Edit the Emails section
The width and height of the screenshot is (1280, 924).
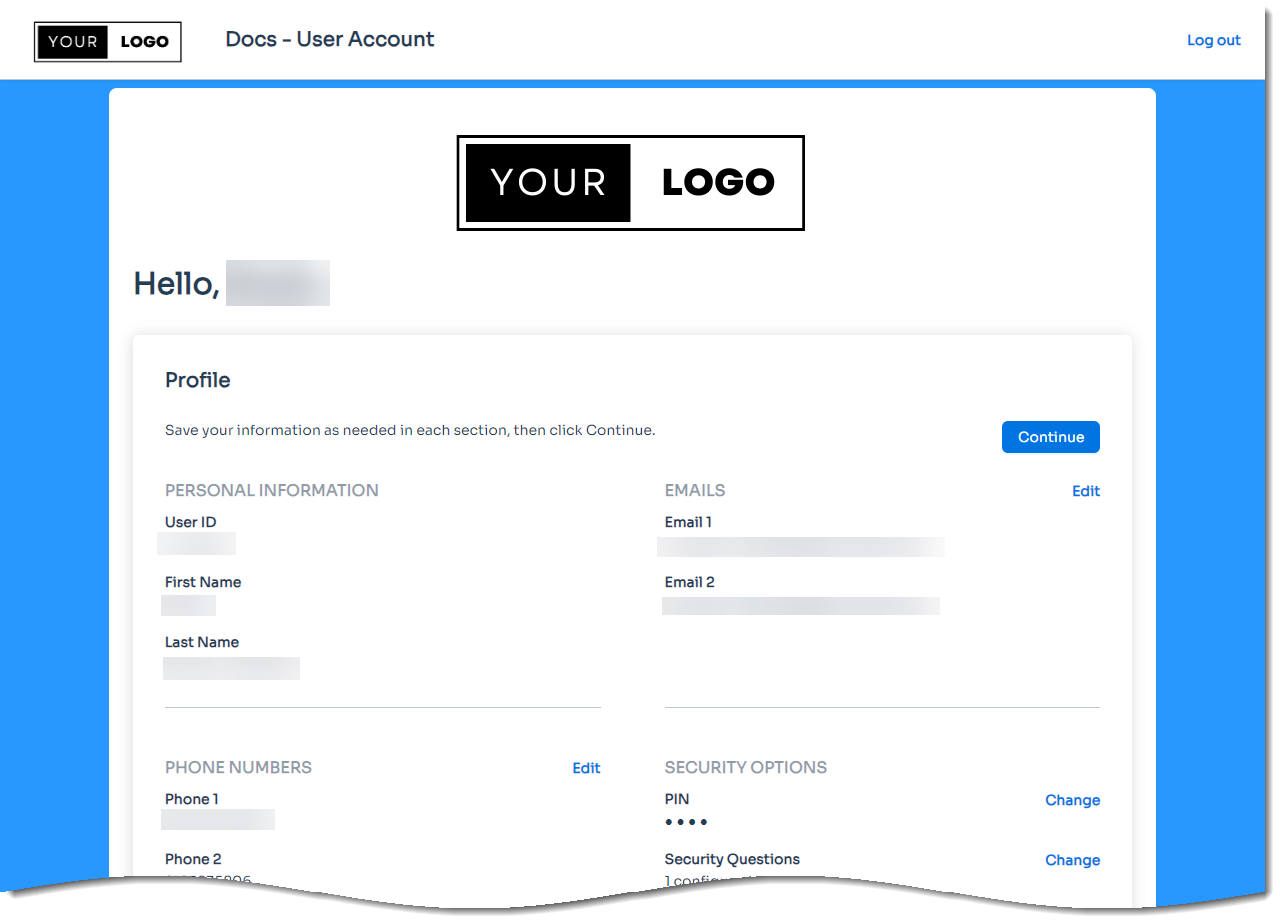pos(1085,491)
